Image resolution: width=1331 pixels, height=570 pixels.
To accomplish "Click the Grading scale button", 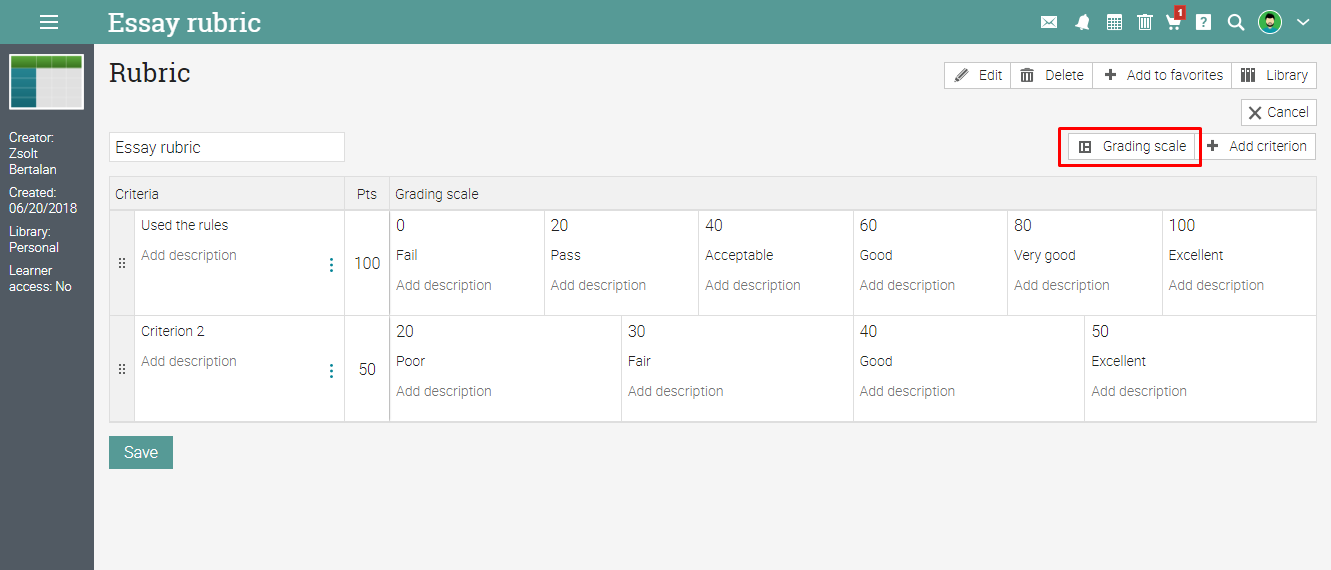I will tap(1132, 146).
